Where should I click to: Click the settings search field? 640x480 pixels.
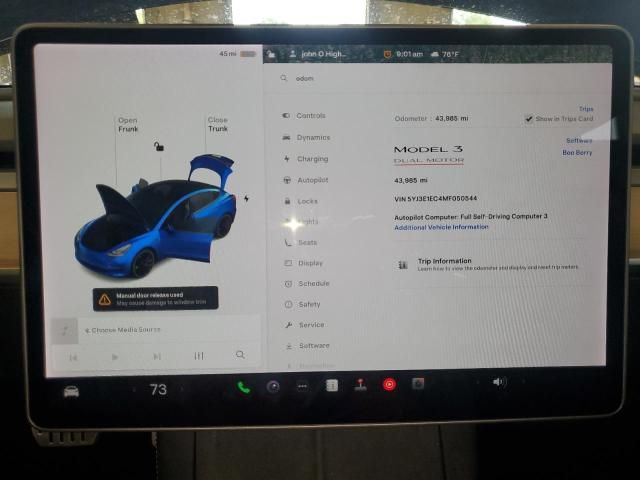(x=440, y=78)
